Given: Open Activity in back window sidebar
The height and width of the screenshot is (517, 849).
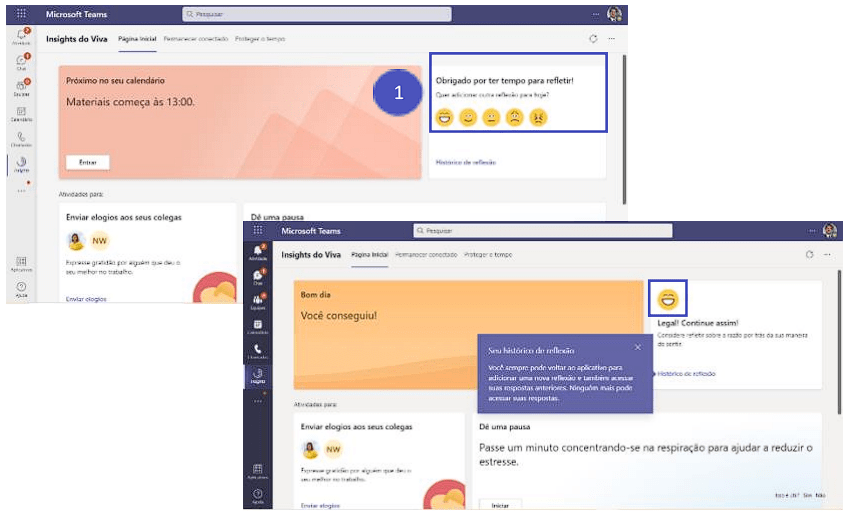Looking at the screenshot, I should click(22, 36).
